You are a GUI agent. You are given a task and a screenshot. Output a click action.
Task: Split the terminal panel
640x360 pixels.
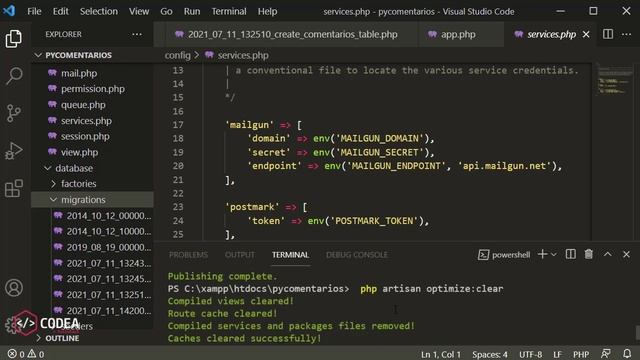571,254
